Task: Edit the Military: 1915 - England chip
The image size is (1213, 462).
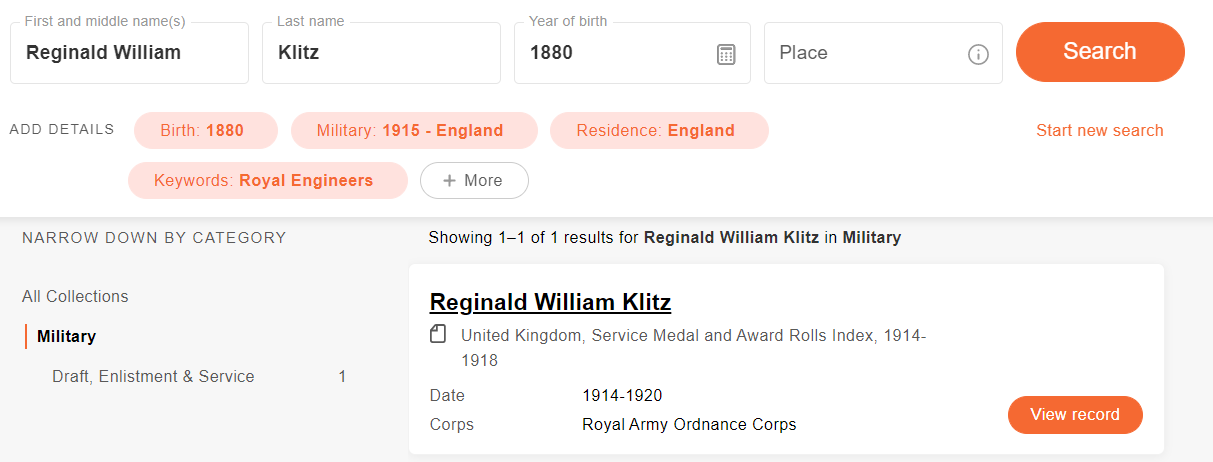Action: click(414, 131)
